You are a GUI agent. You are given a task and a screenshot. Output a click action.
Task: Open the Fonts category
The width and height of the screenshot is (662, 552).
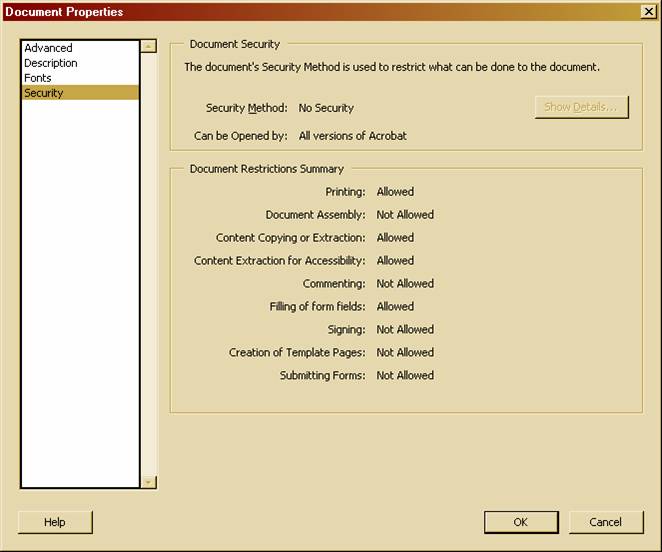38,78
